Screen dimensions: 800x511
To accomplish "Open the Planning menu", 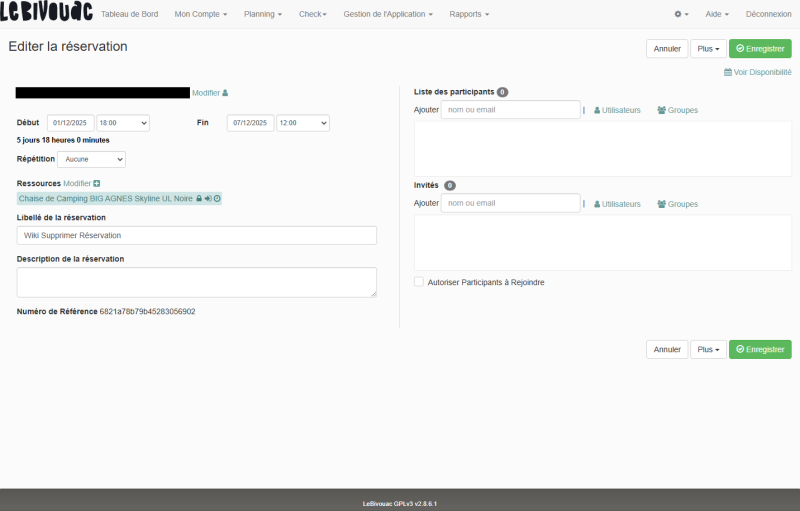I will [262, 14].
